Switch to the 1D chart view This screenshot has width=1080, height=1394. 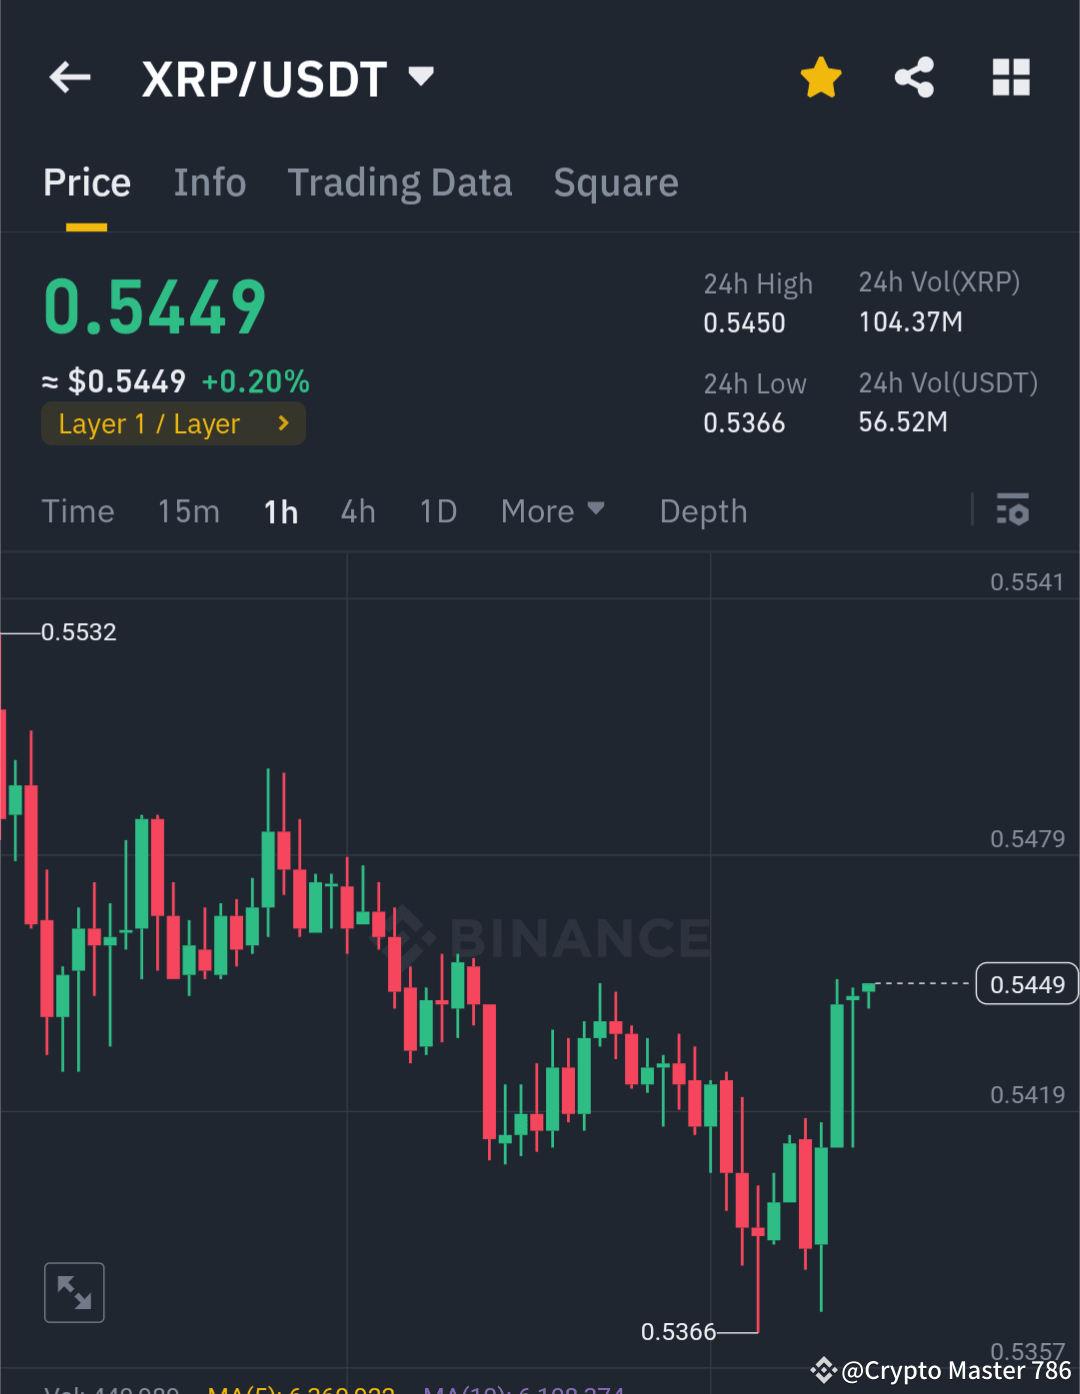coord(437,511)
